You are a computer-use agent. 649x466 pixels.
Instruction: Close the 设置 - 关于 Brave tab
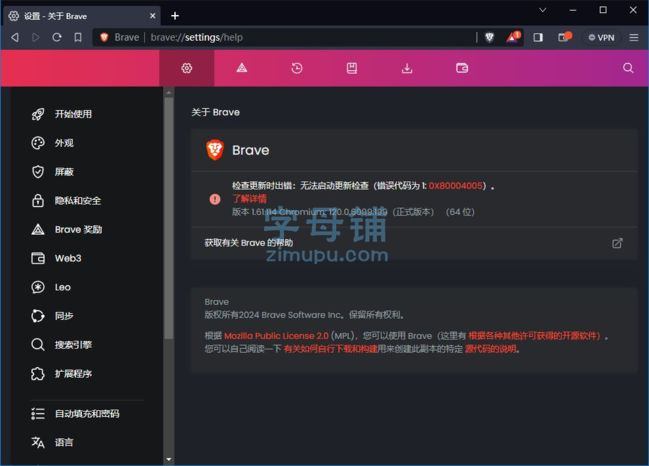tap(153, 16)
